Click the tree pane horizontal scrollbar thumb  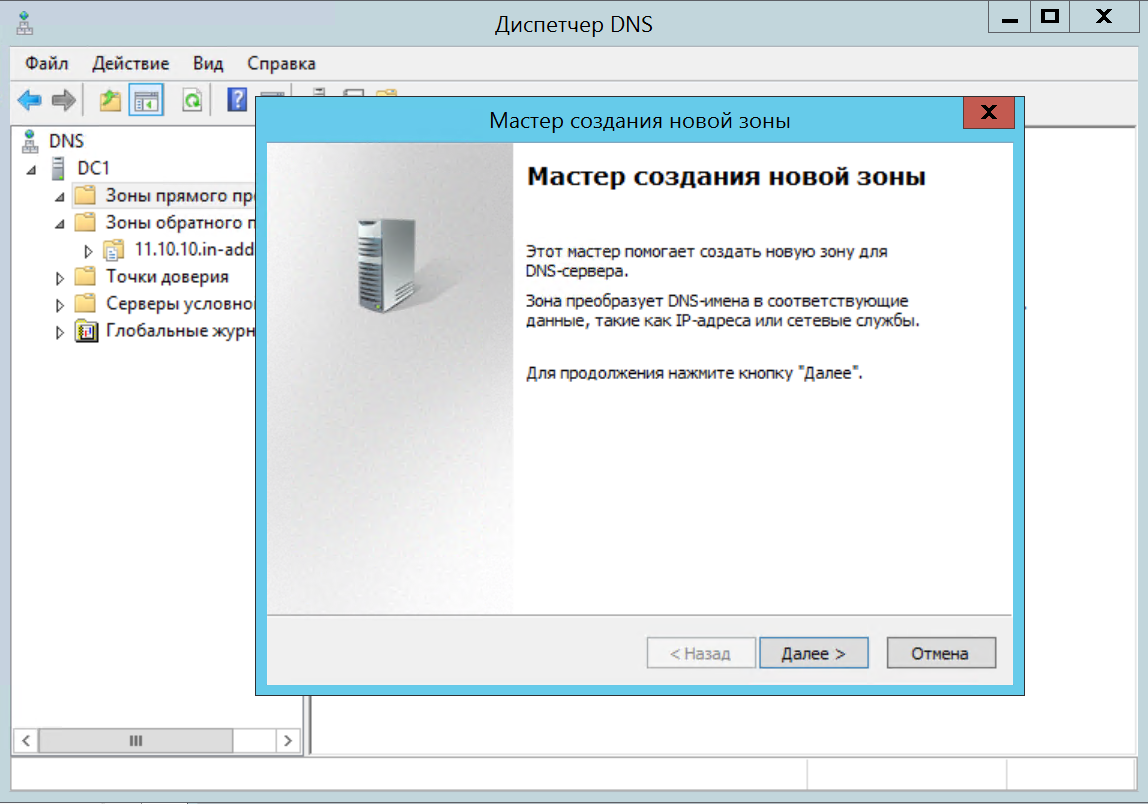coord(136,741)
